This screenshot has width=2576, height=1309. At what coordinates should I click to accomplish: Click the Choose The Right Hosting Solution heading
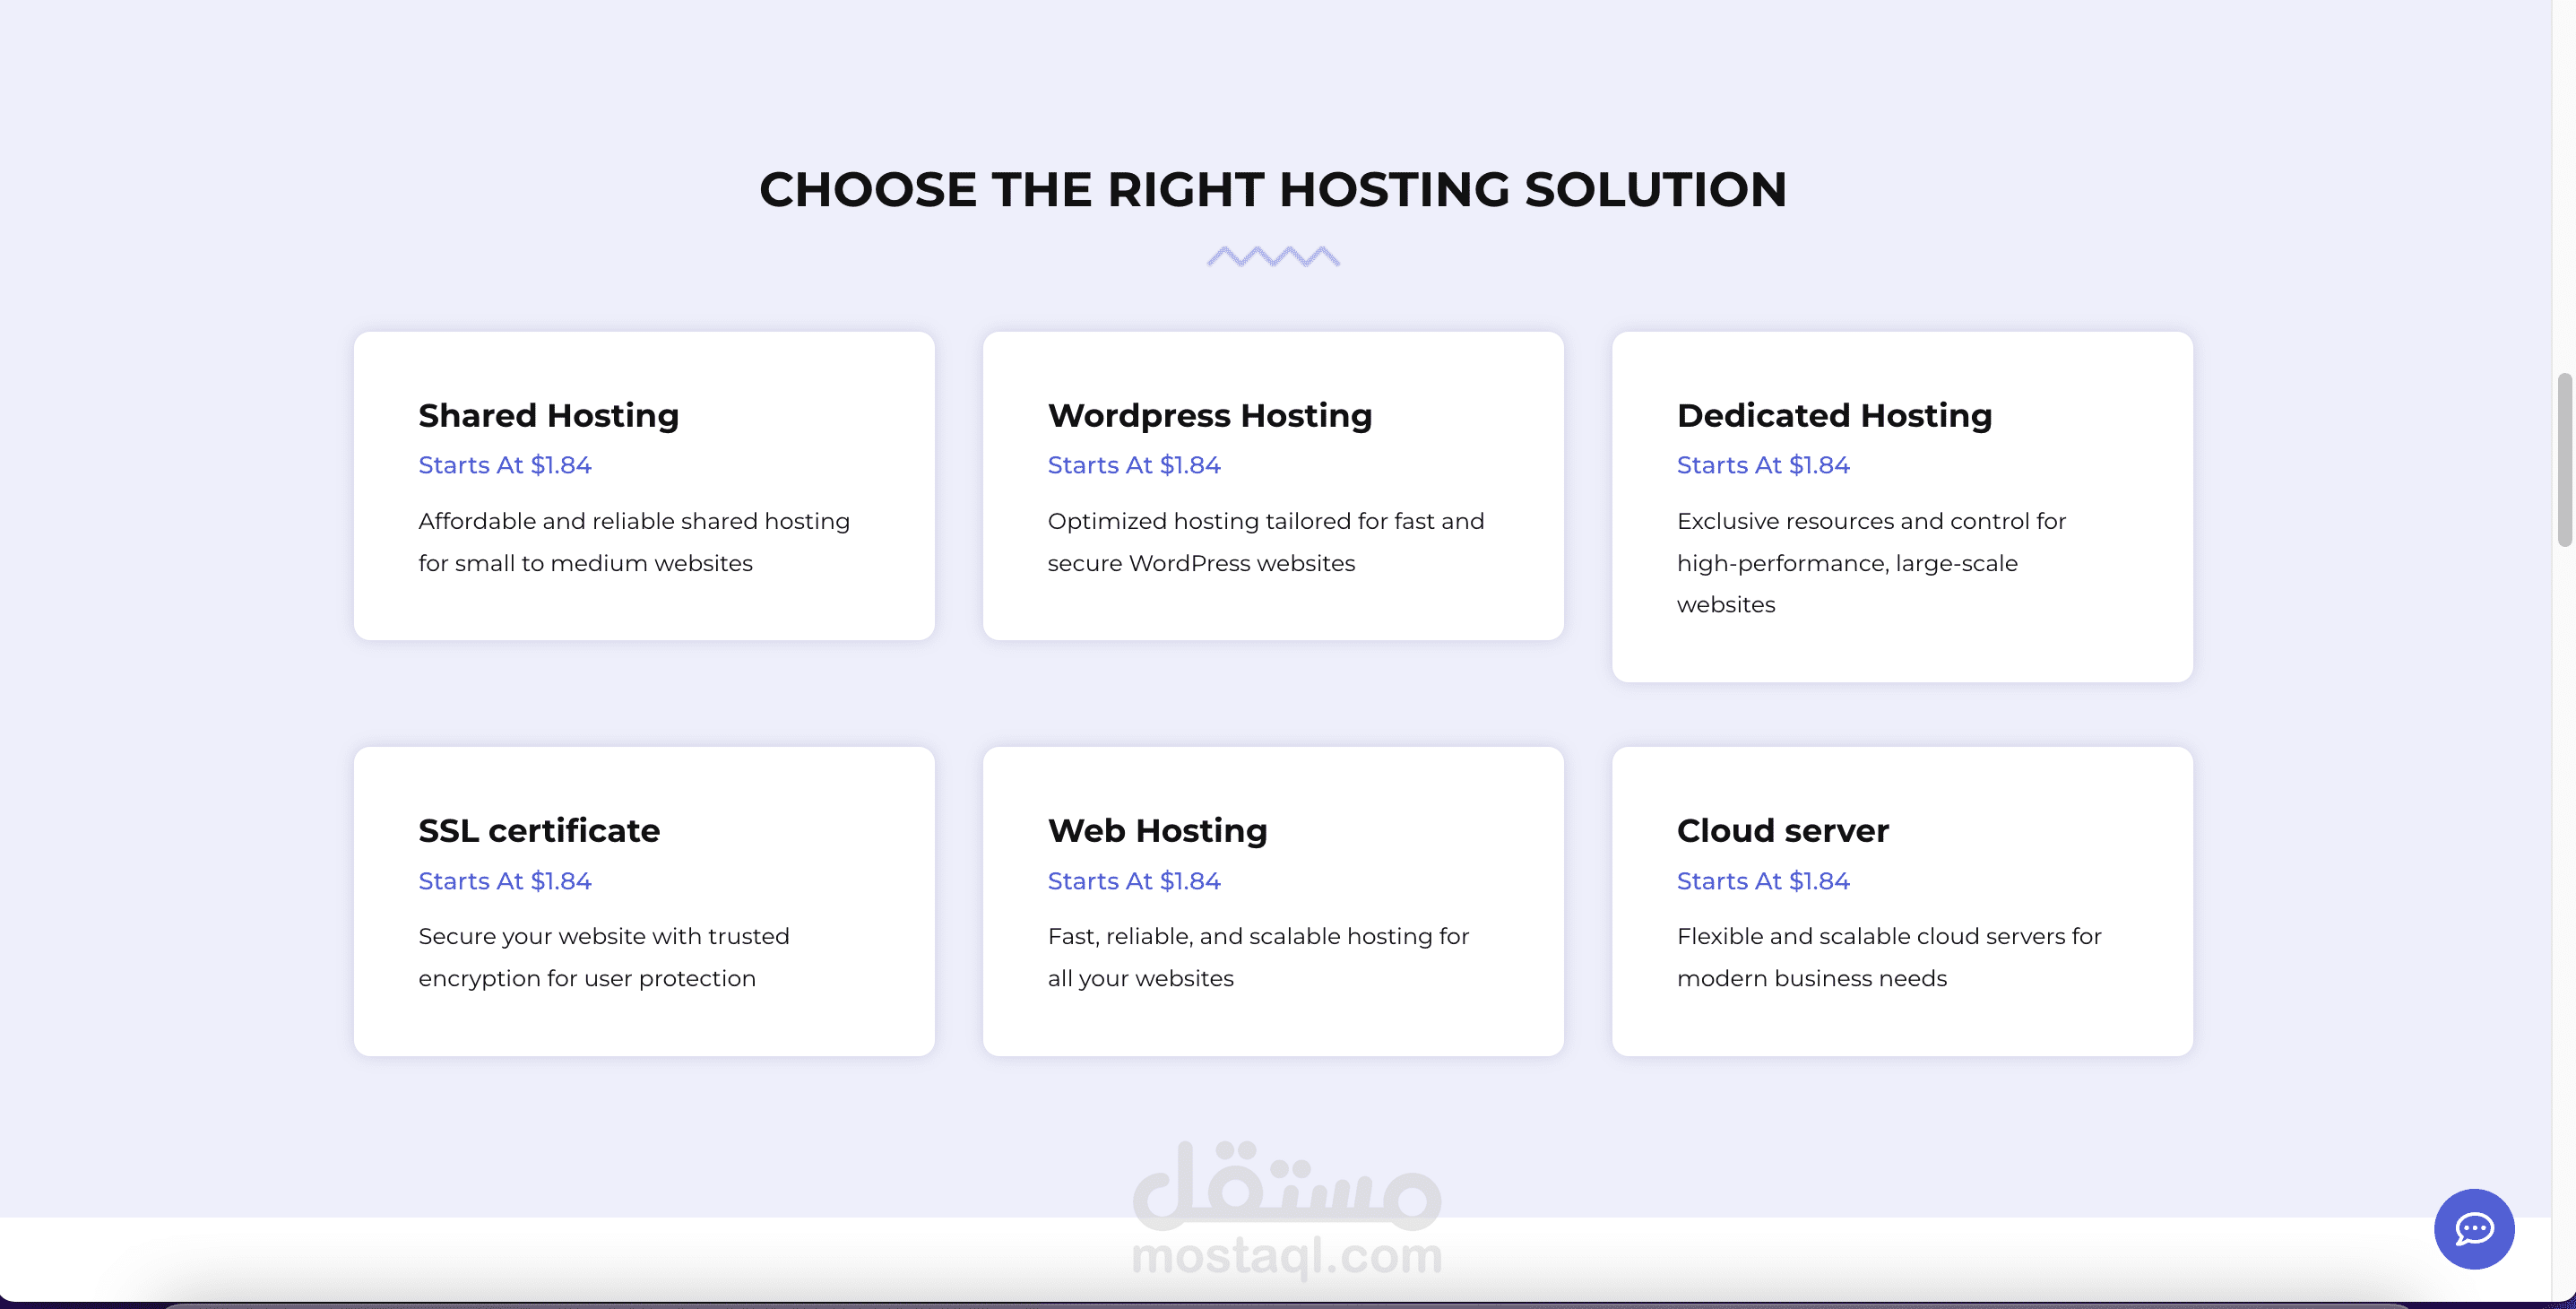tap(1272, 189)
